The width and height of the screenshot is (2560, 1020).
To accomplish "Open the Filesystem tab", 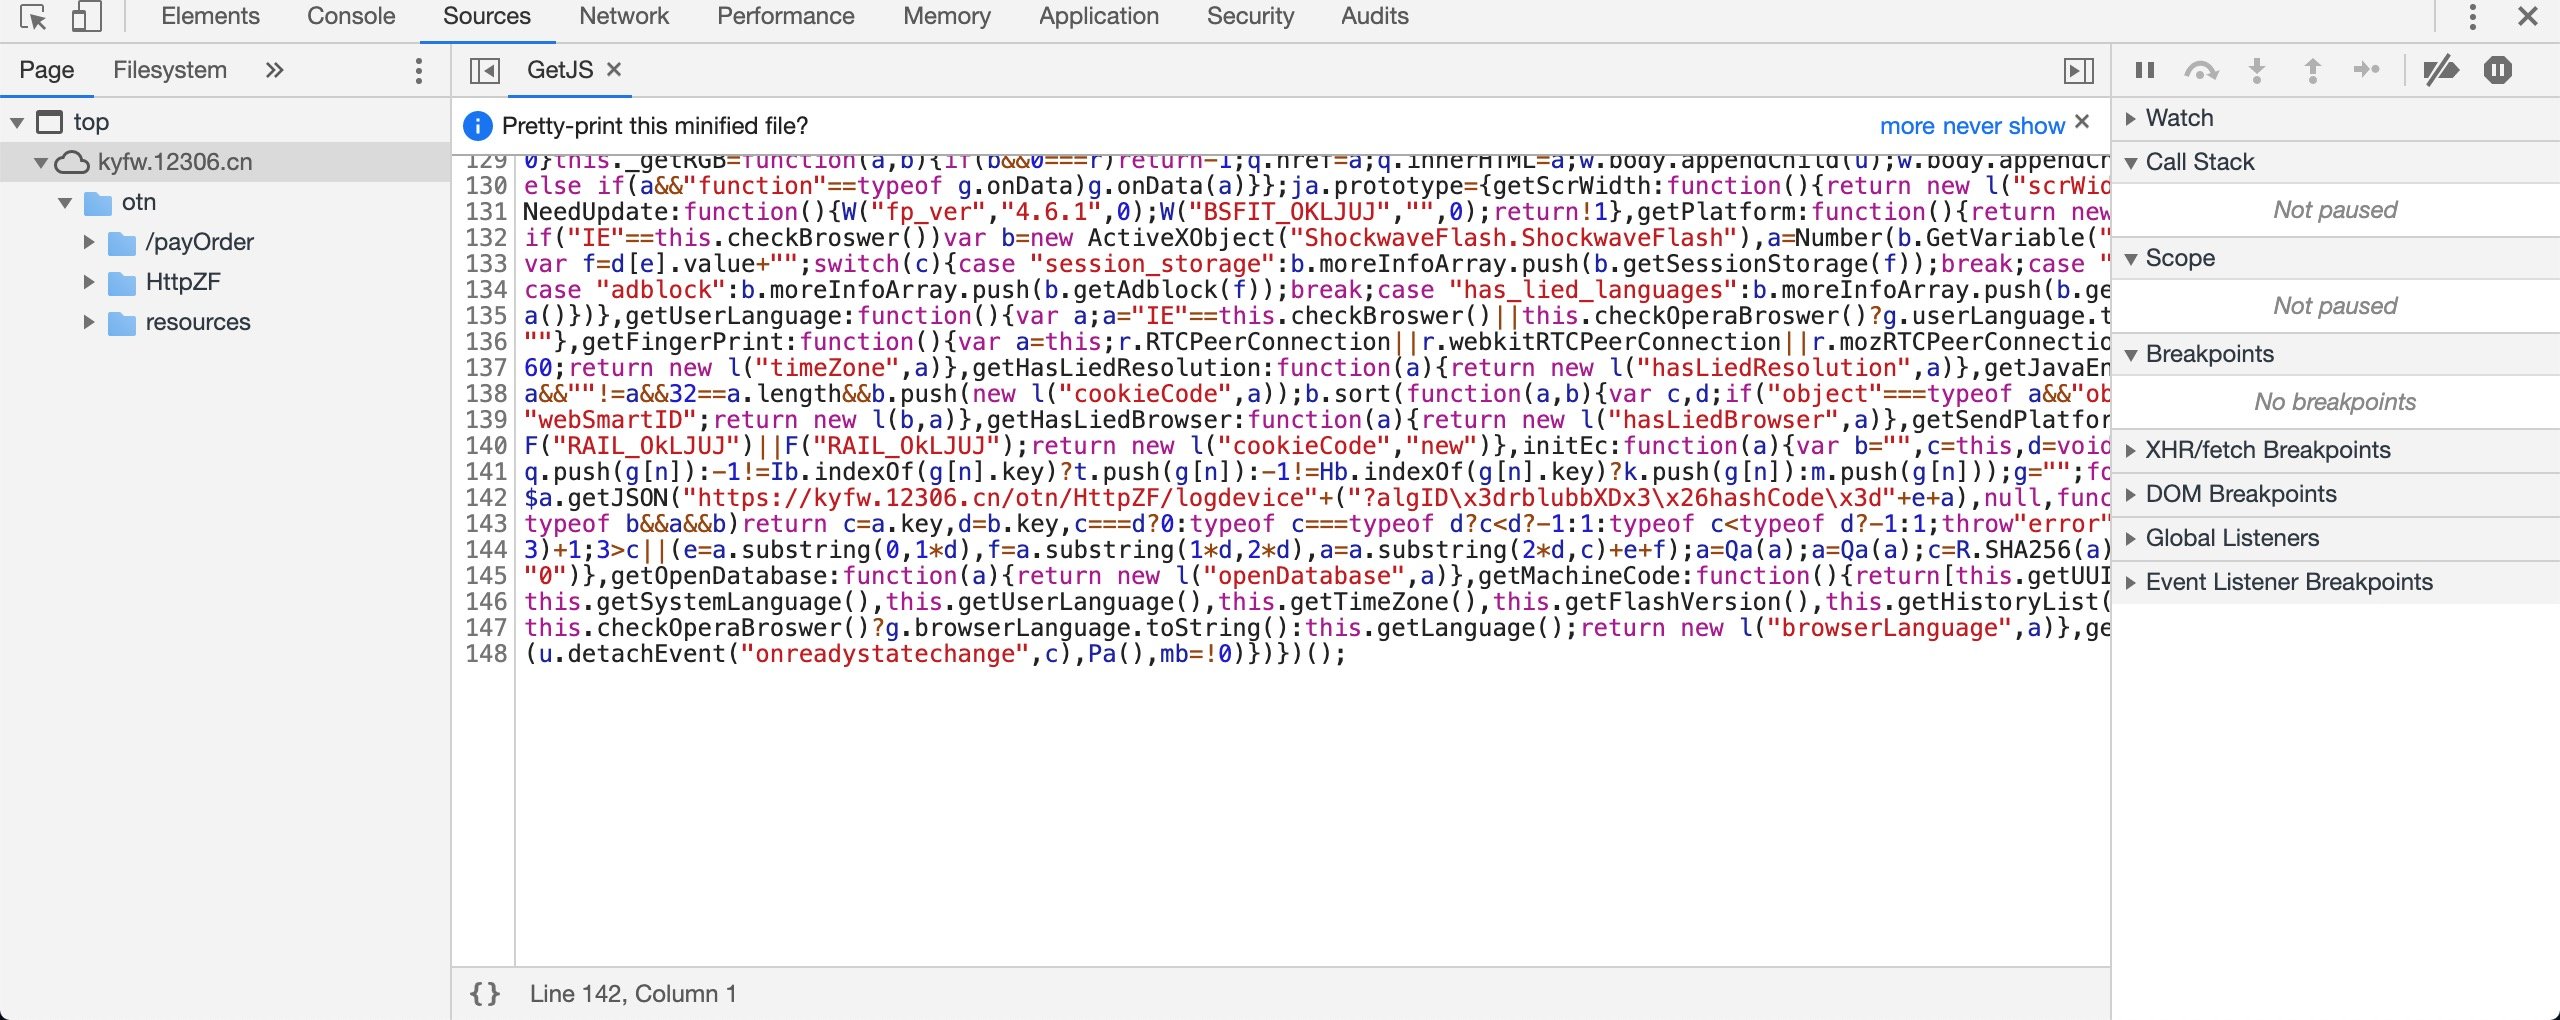I will pyautogui.click(x=169, y=69).
